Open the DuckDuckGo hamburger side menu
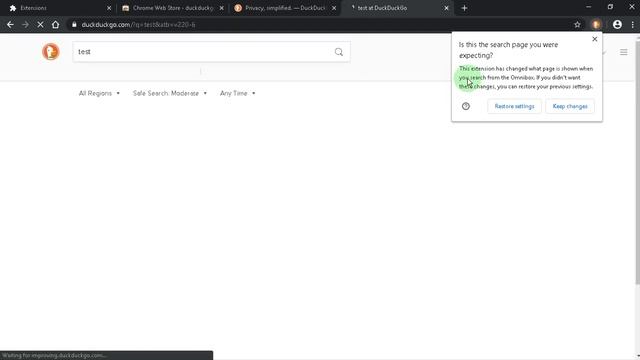The height and width of the screenshot is (360, 640). (x=624, y=52)
